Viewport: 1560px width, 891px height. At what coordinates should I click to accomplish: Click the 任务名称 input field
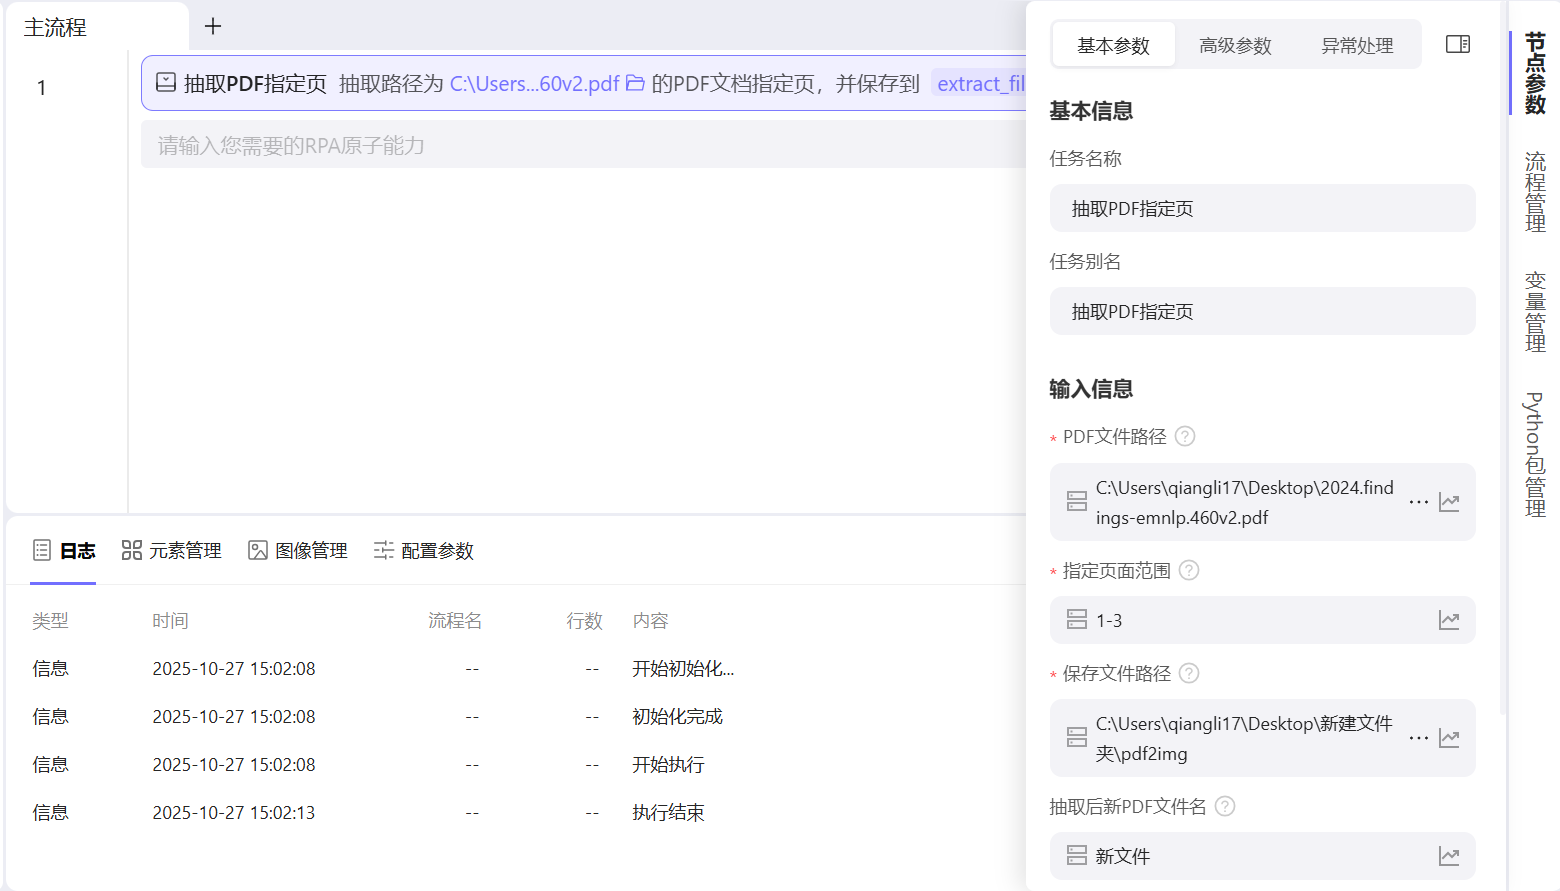coord(1262,208)
